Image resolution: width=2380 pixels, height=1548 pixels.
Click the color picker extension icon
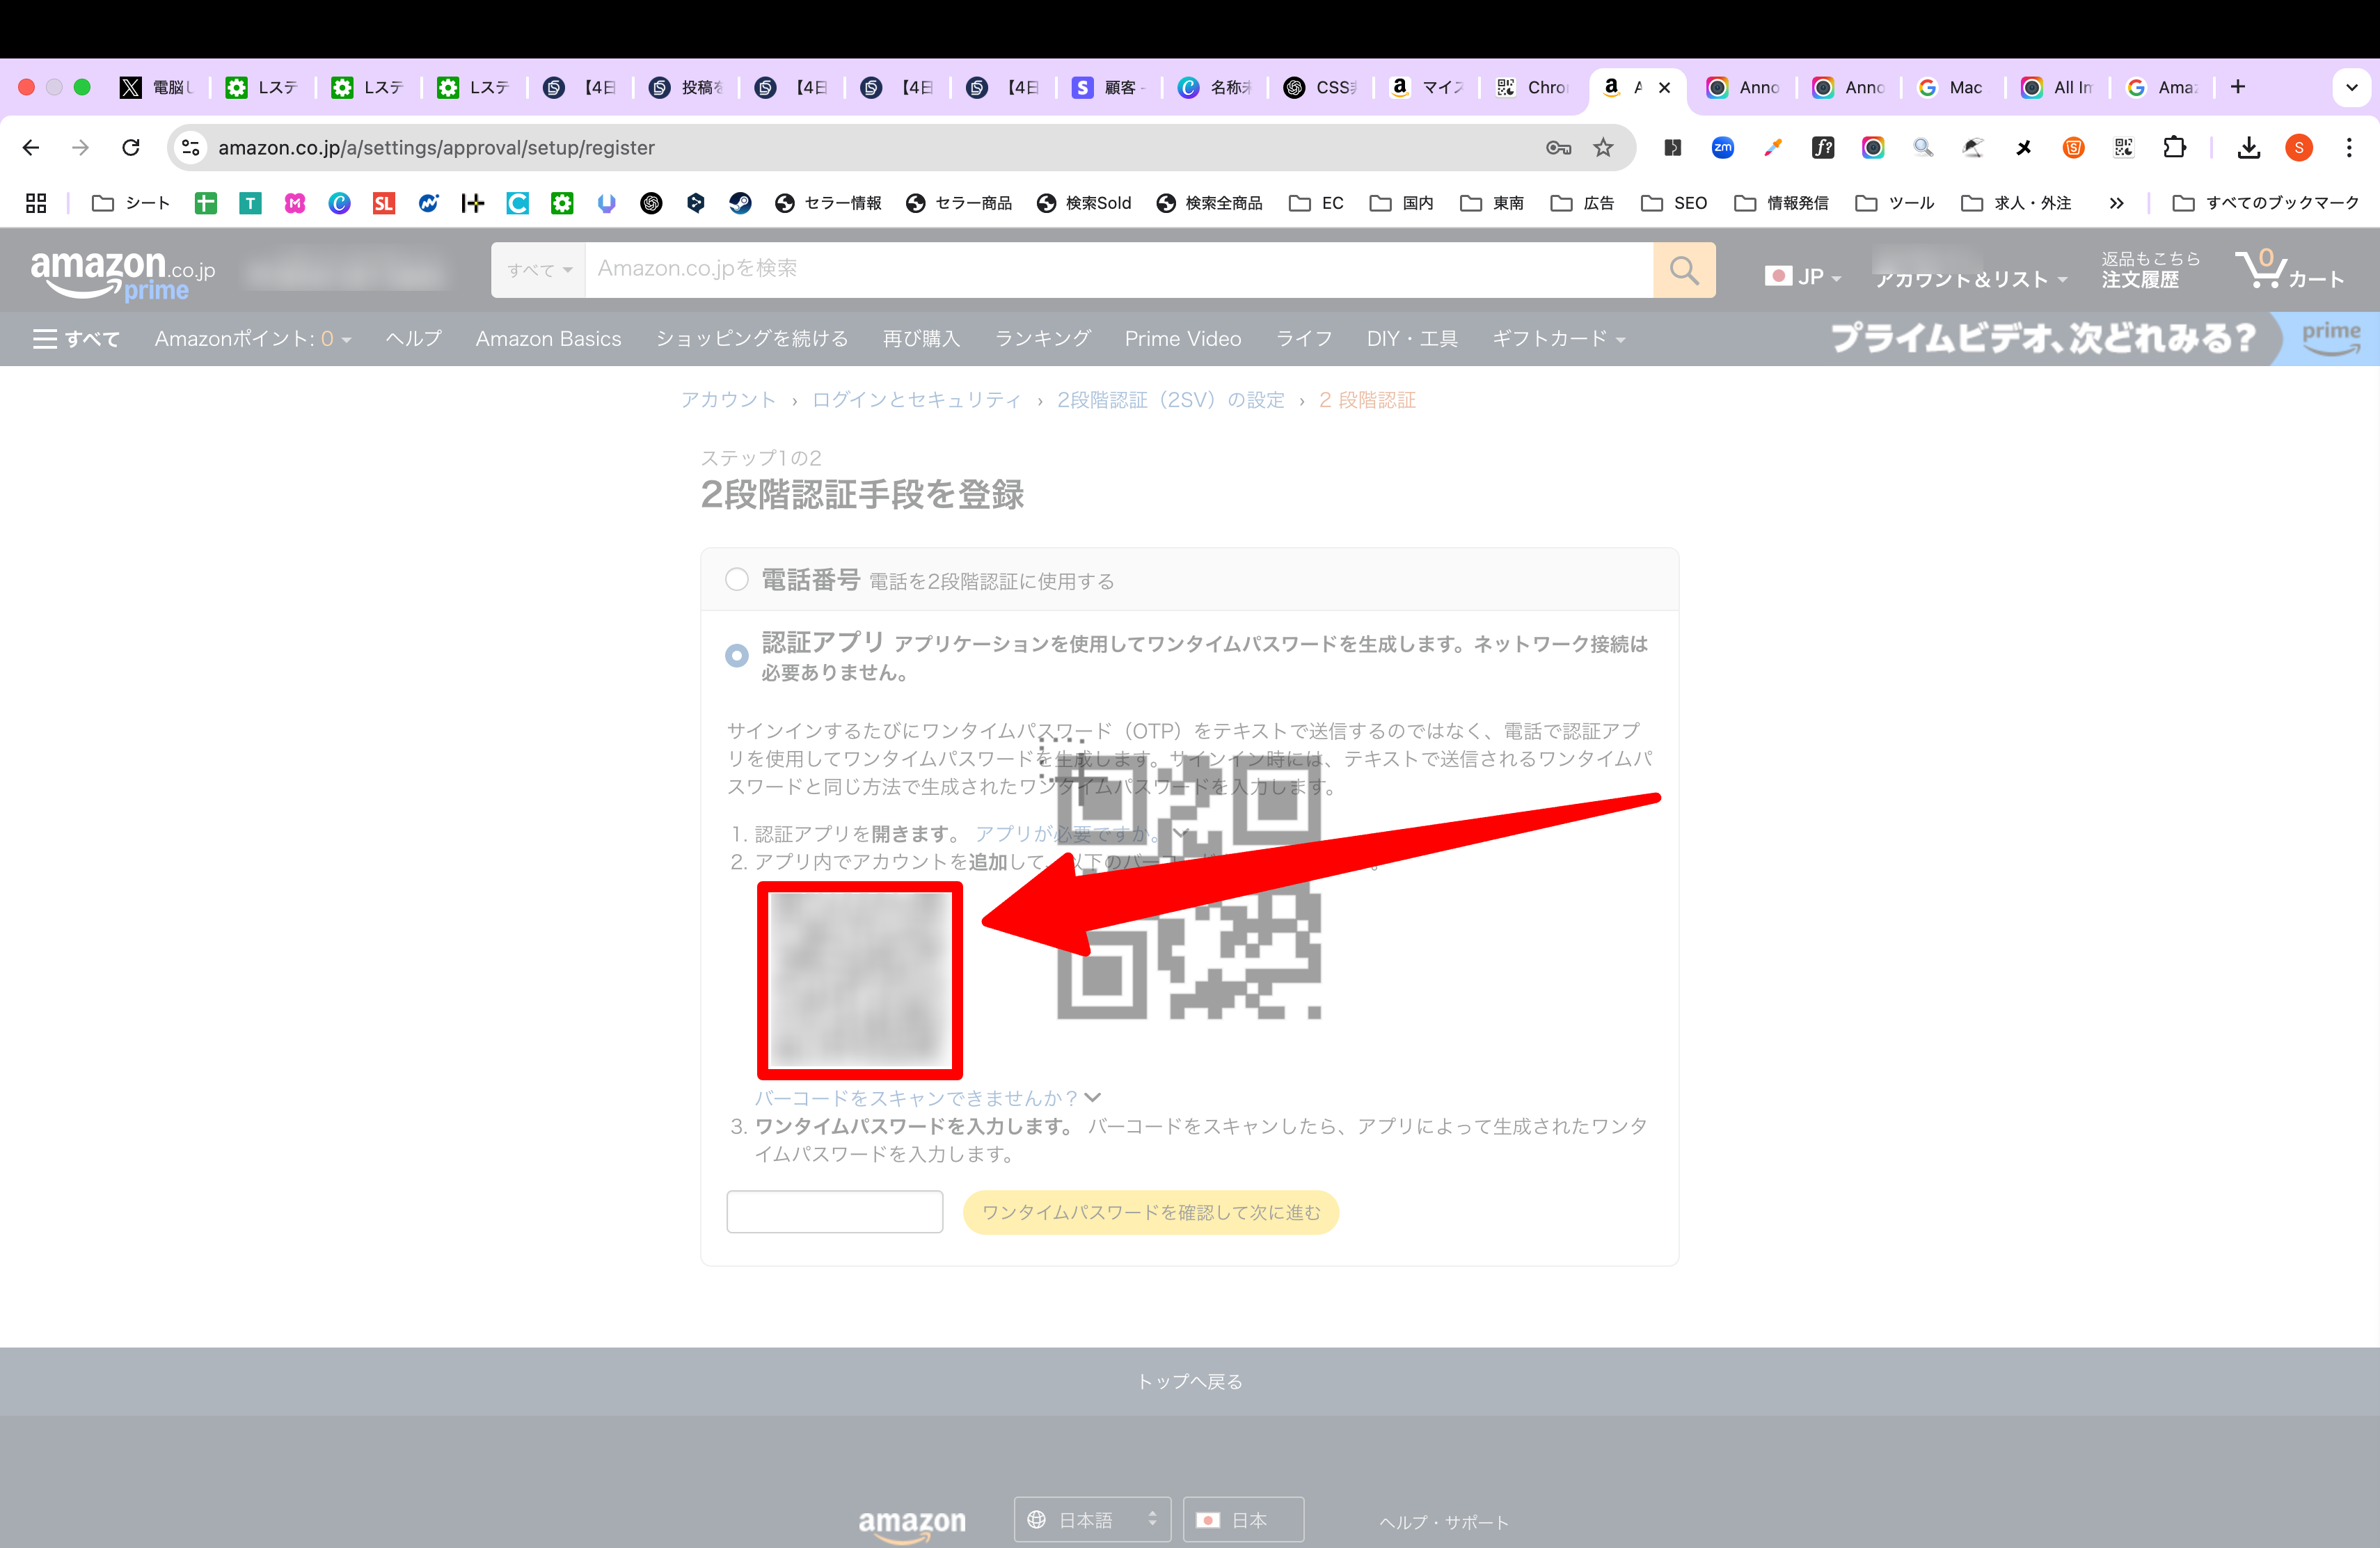1773,148
